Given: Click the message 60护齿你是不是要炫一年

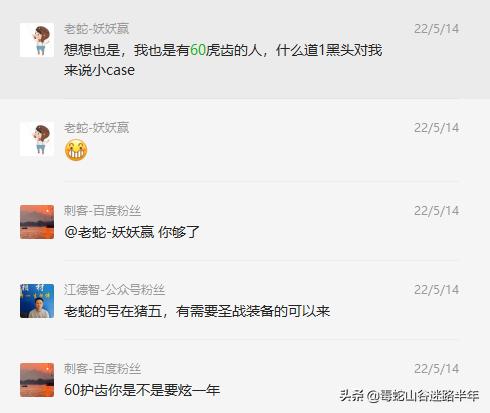Looking at the screenshot, I should click(x=142, y=390).
